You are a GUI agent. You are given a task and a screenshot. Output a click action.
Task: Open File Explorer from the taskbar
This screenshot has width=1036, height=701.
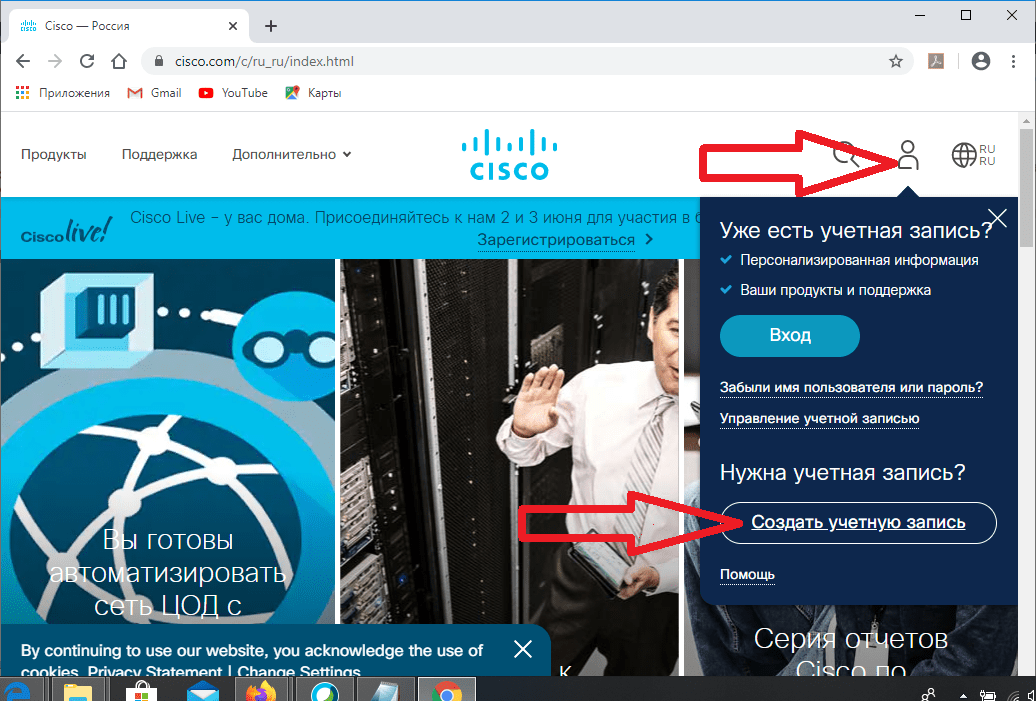click(78, 690)
